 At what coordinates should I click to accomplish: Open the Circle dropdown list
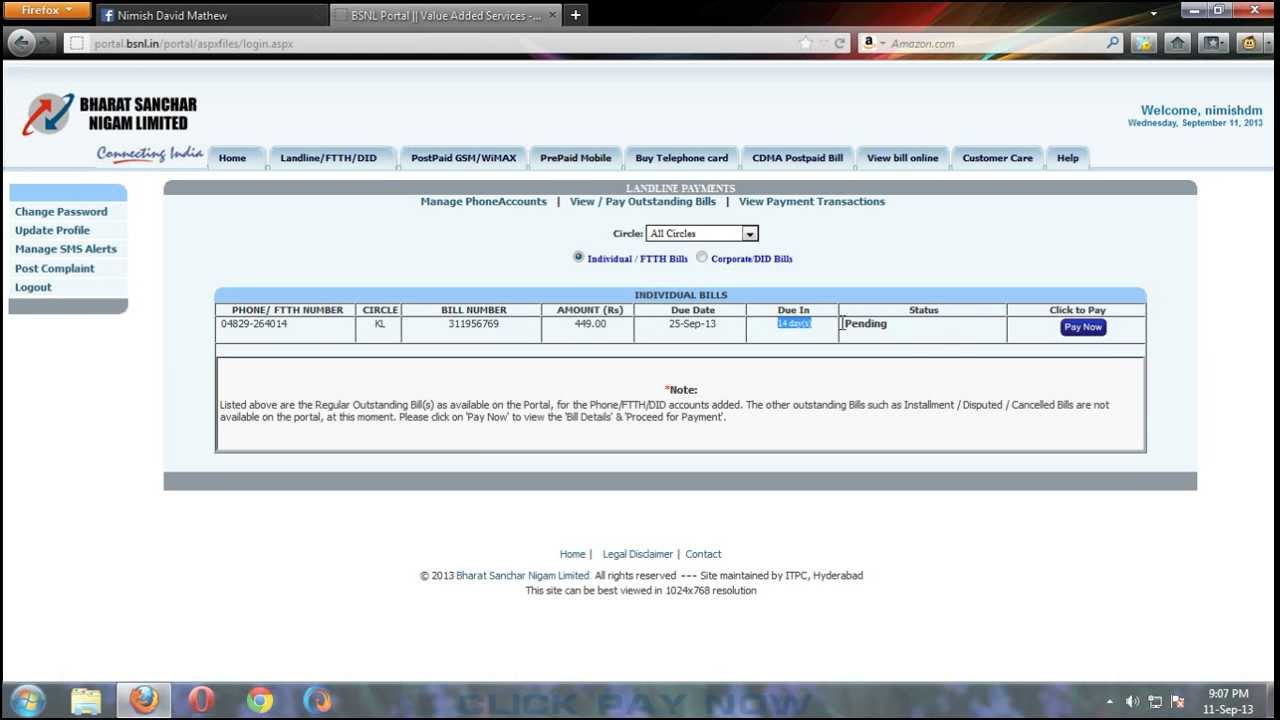[702, 233]
